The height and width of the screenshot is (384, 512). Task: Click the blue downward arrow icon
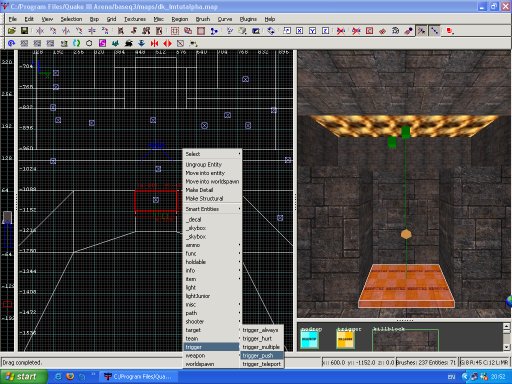[x=141, y=43]
